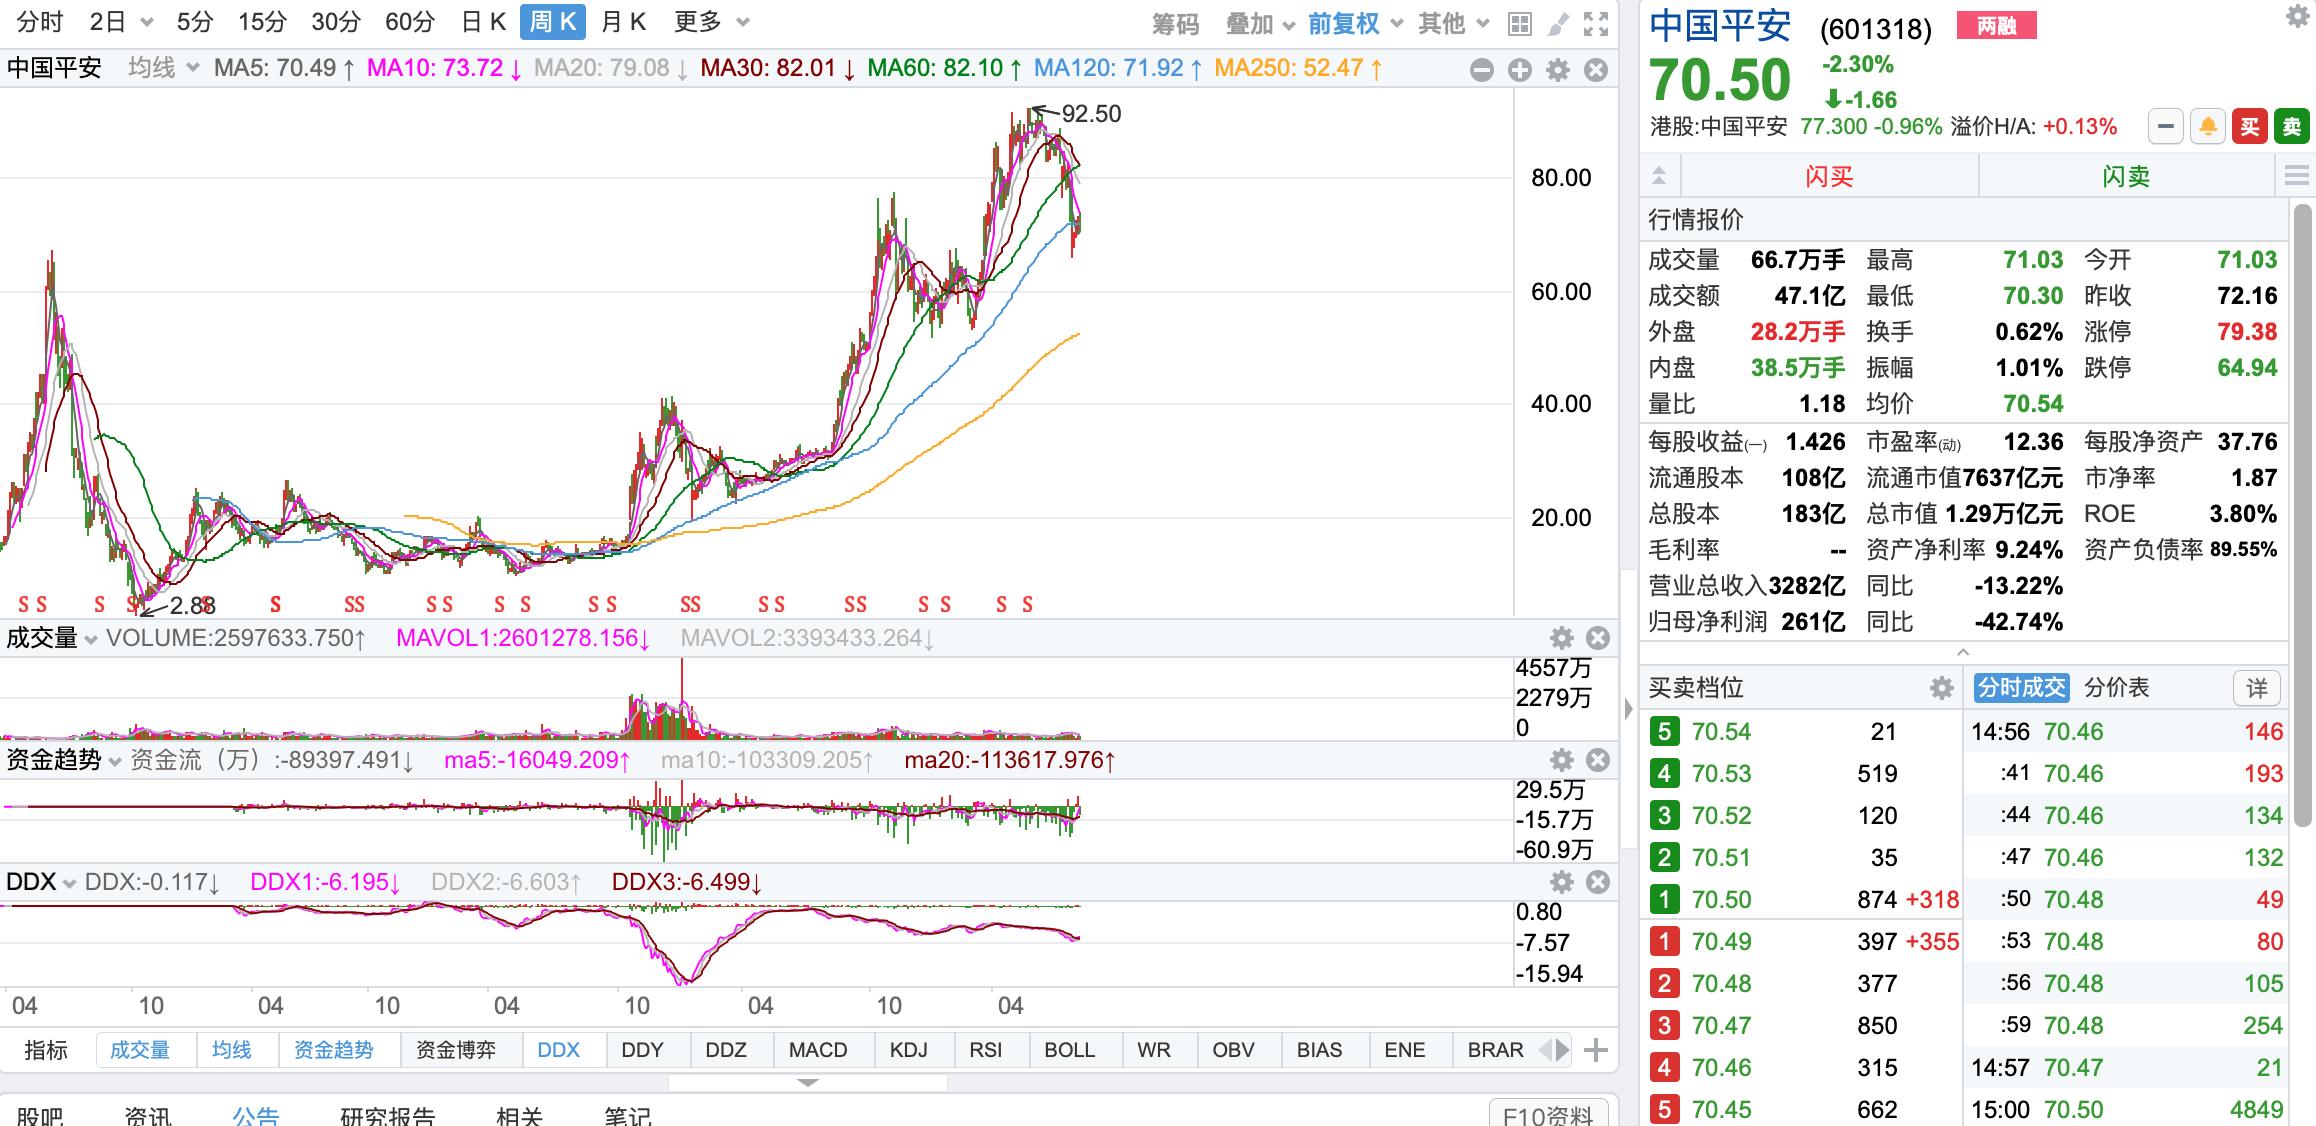Screen dimensions: 2316x1126
Task: Open moving average settings with the gear icon
Action: pos(1557,71)
